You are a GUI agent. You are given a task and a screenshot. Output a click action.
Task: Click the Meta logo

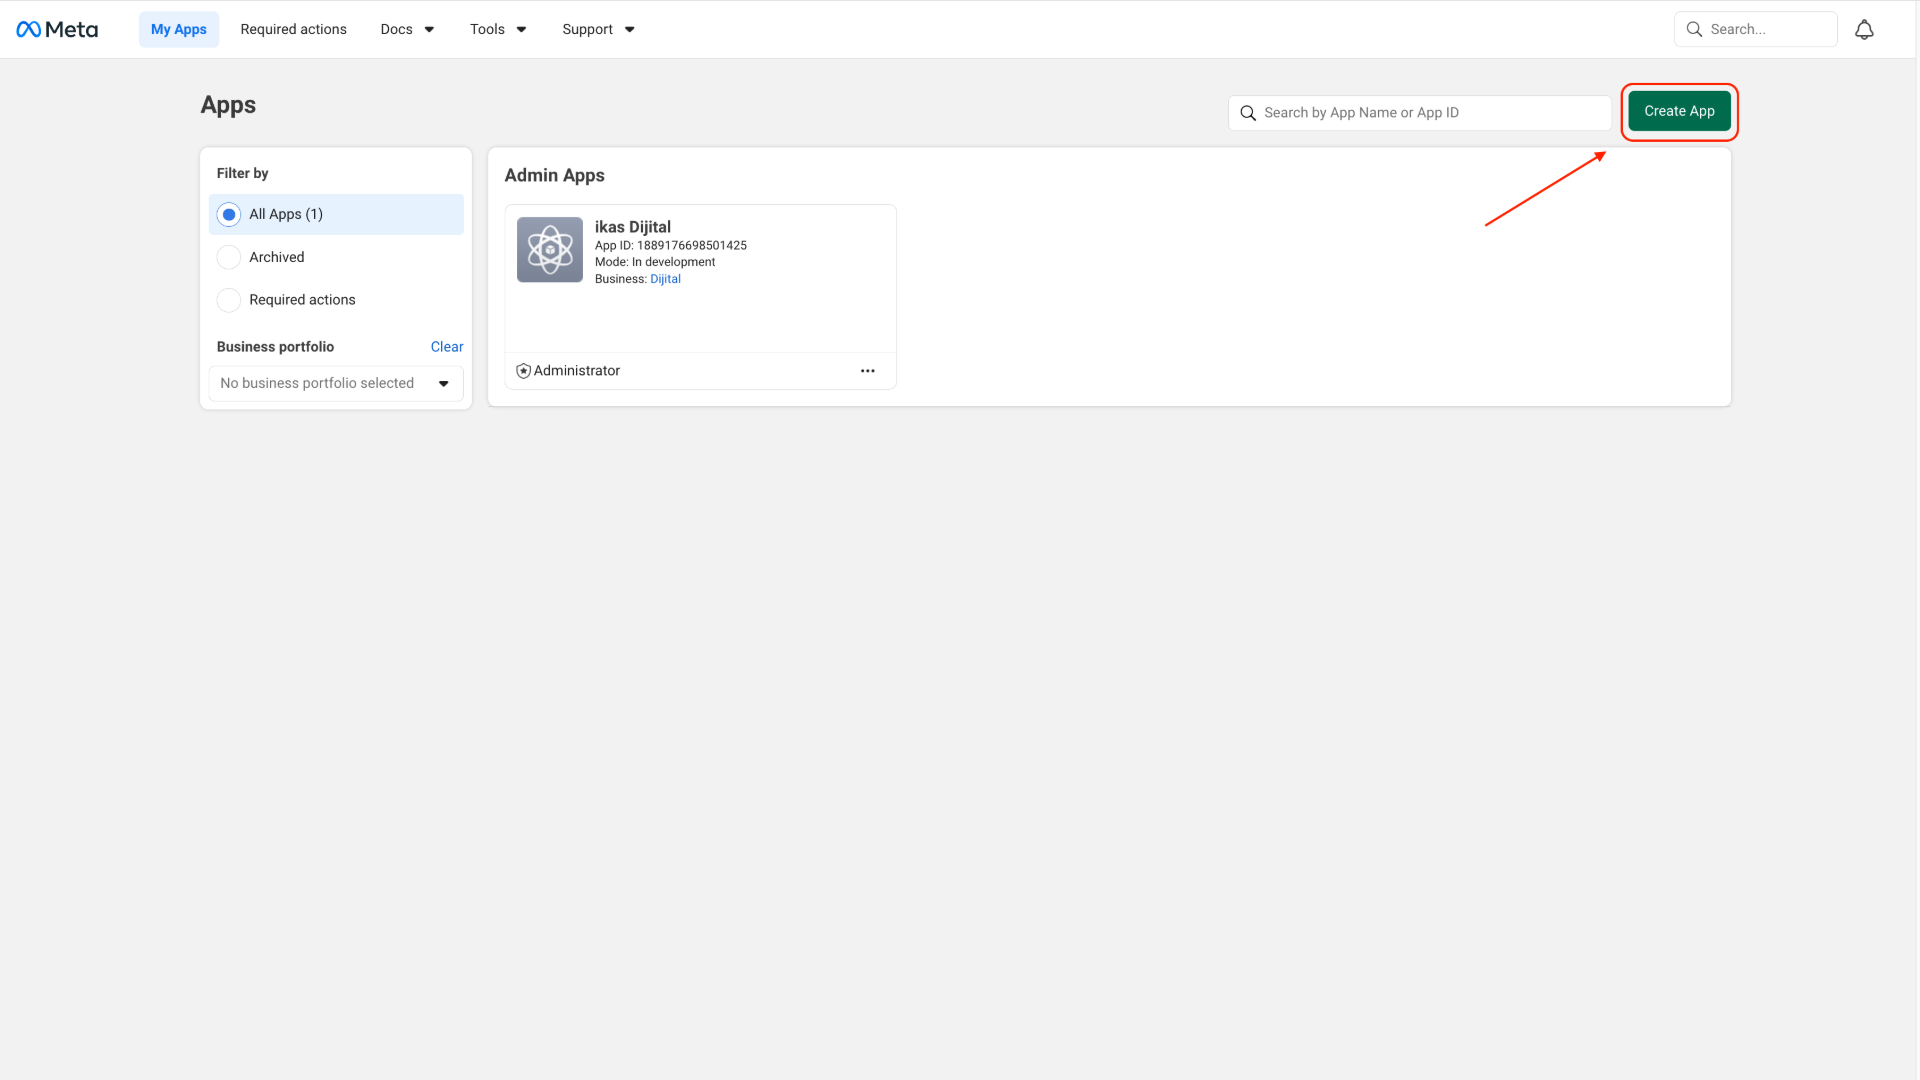click(x=57, y=29)
